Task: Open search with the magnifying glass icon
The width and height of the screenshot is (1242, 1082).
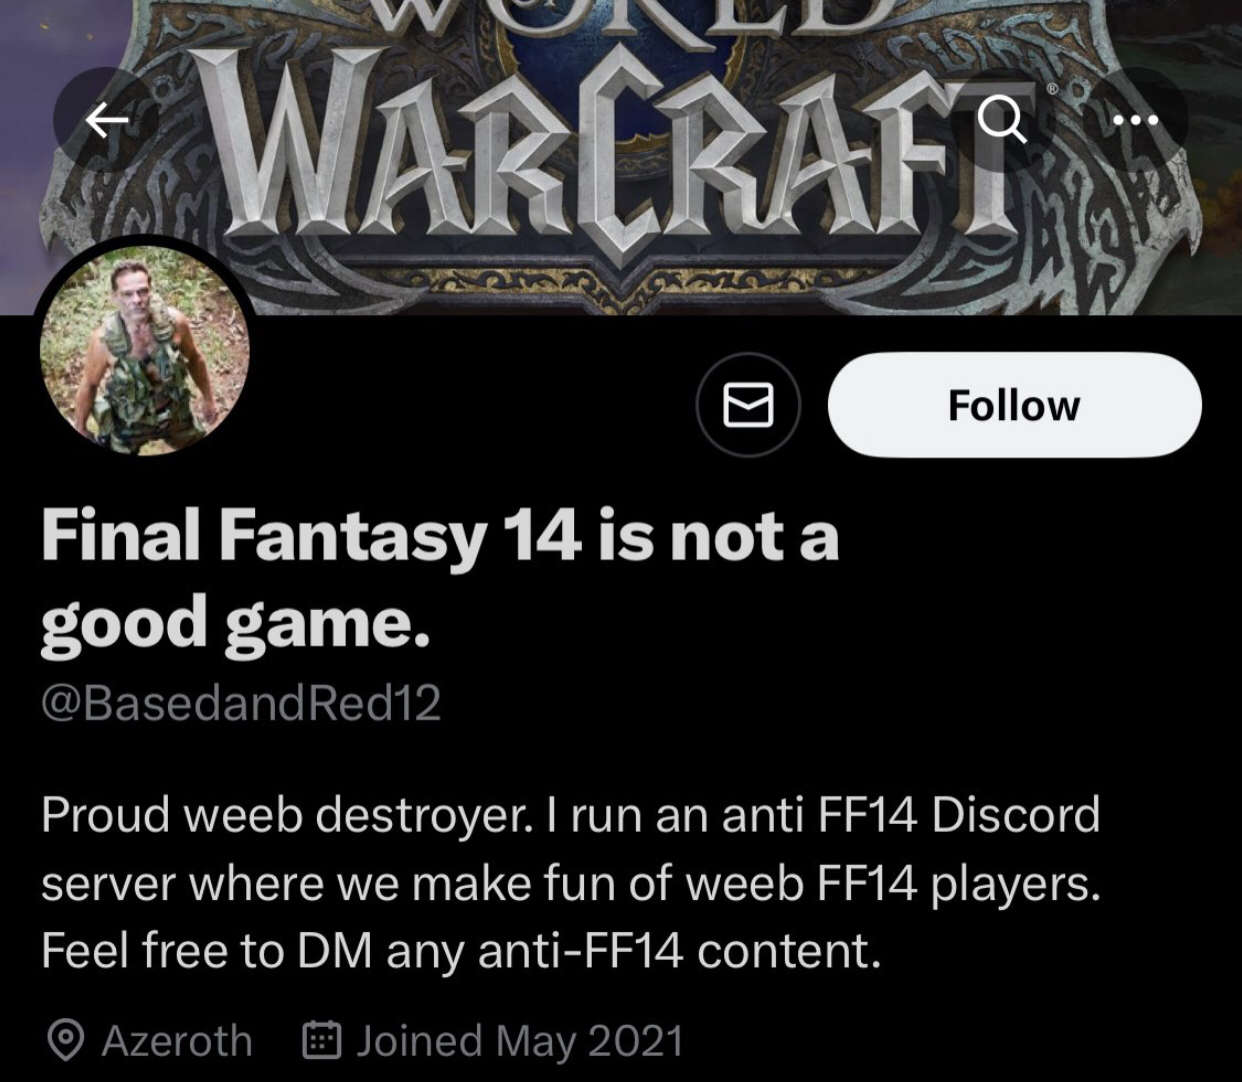Action: tap(1001, 121)
